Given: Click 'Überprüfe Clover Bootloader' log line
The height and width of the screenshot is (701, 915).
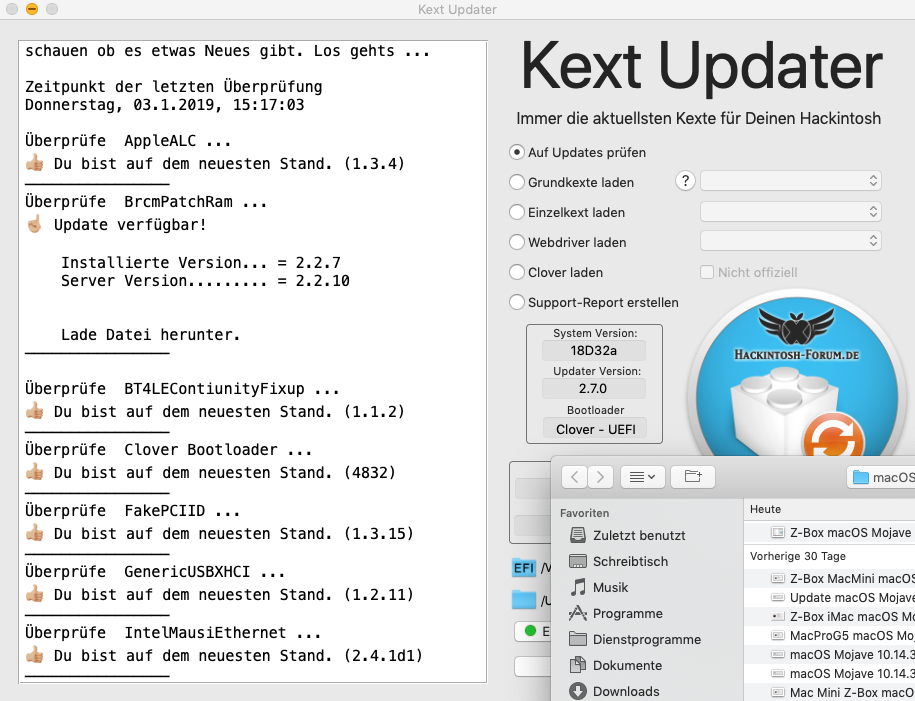Looking at the screenshot, I should 168,450.
